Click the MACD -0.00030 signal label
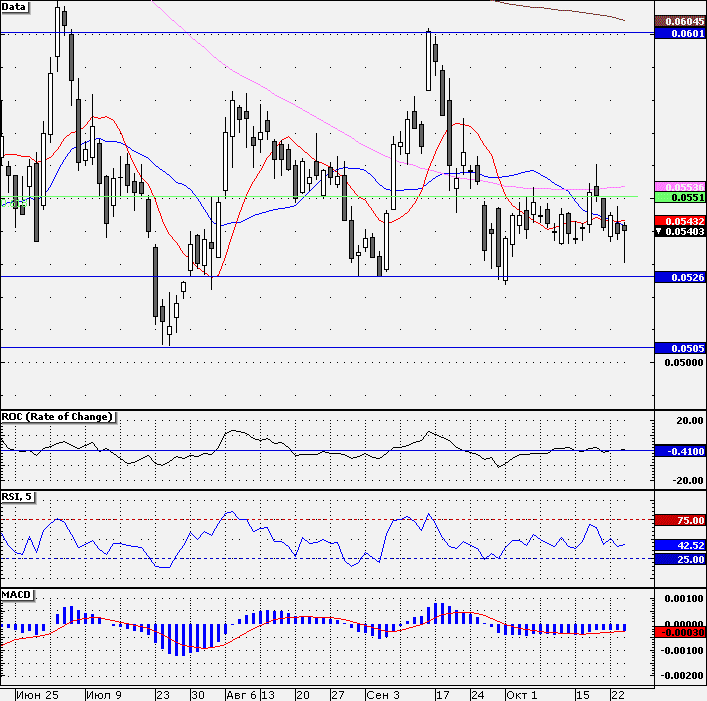The image size is (707, 701). (680, 632)
